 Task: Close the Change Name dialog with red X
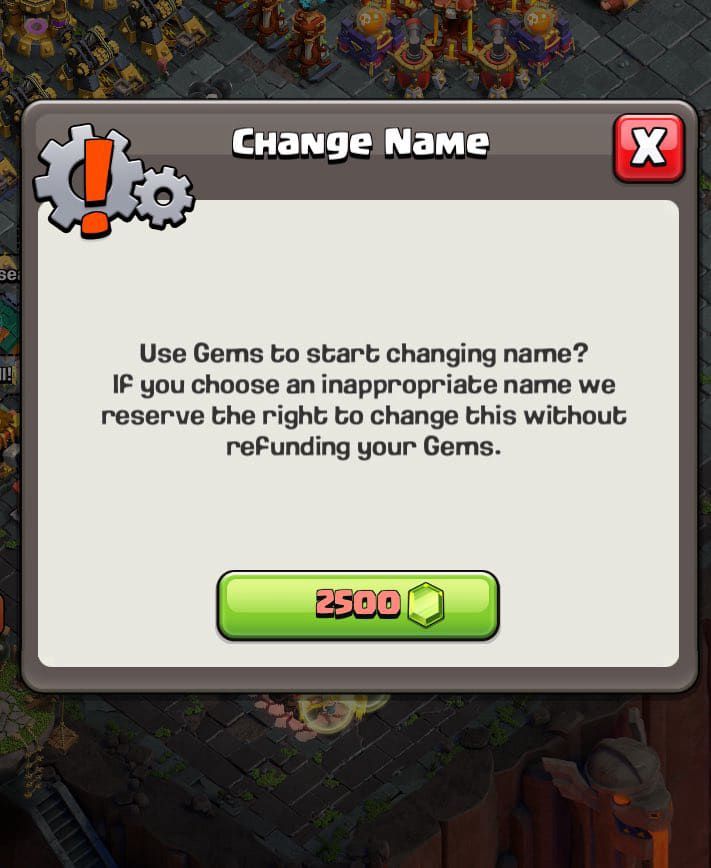(x=648, y=148)
